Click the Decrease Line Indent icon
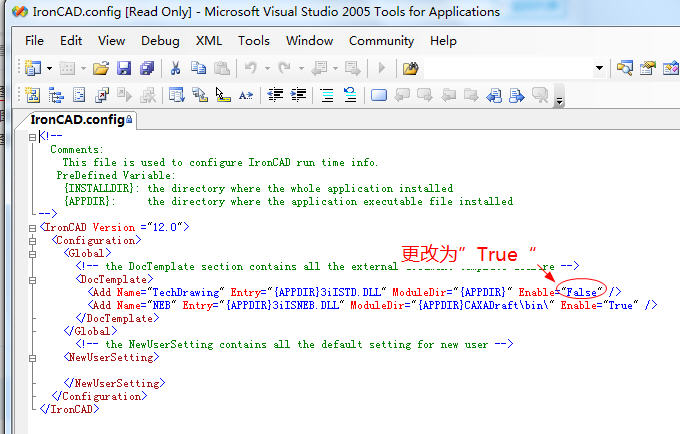This screenshot has height=434, width=680. (275, 95)
